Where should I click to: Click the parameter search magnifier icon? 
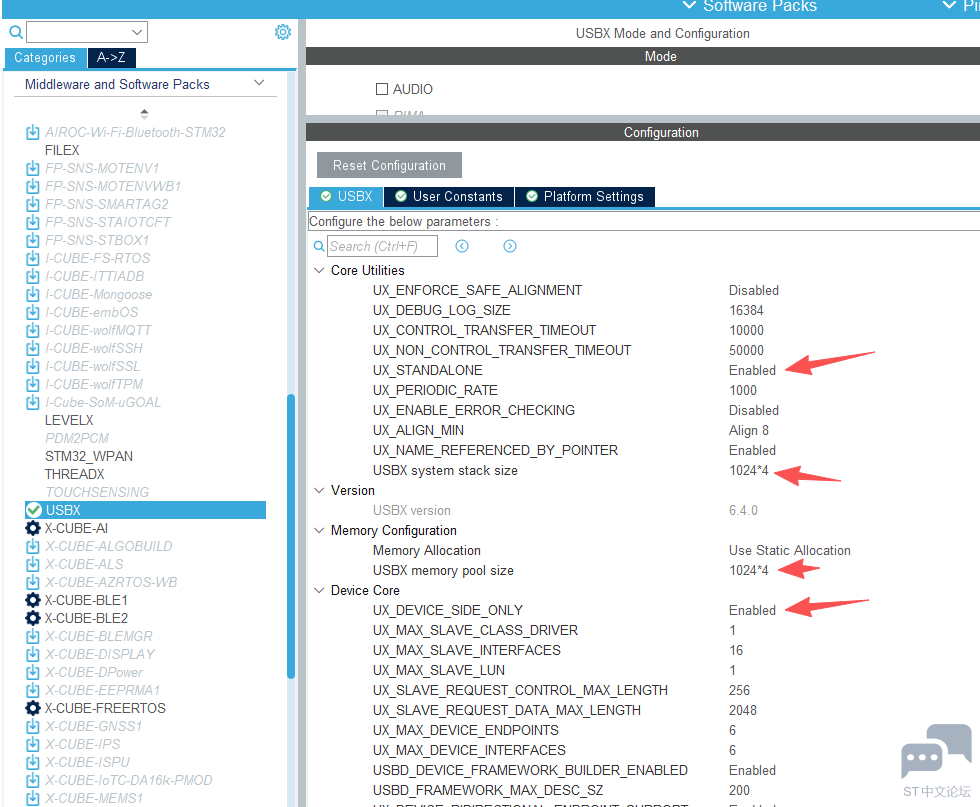point(319,246)
